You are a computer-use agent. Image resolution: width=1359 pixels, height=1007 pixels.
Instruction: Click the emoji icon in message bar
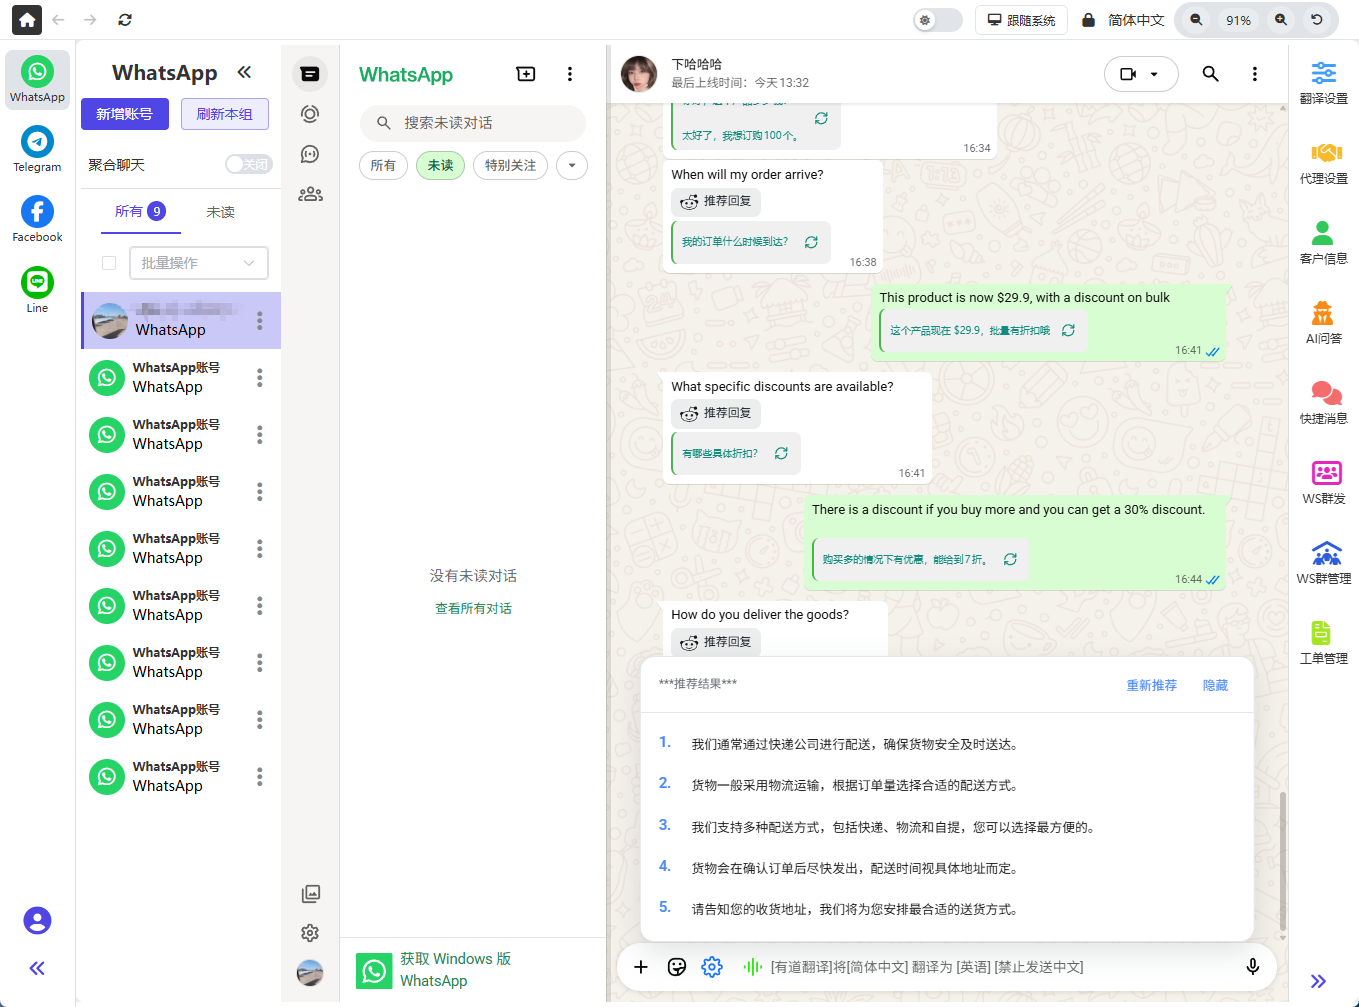coord(677,967)
